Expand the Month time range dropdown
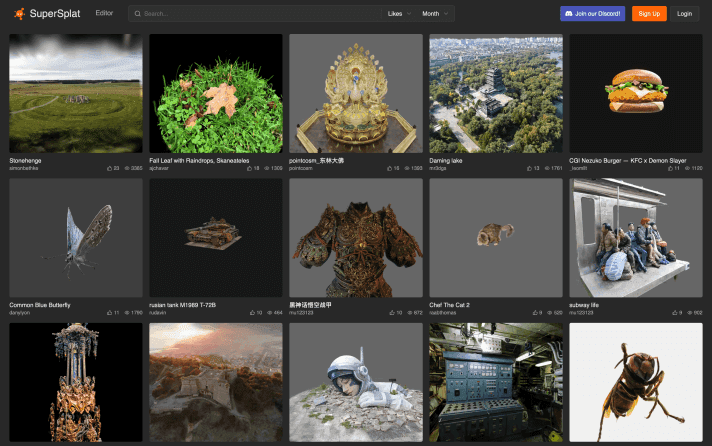The width and height of the screenshot is (712, 446). (x=435, y=14)
